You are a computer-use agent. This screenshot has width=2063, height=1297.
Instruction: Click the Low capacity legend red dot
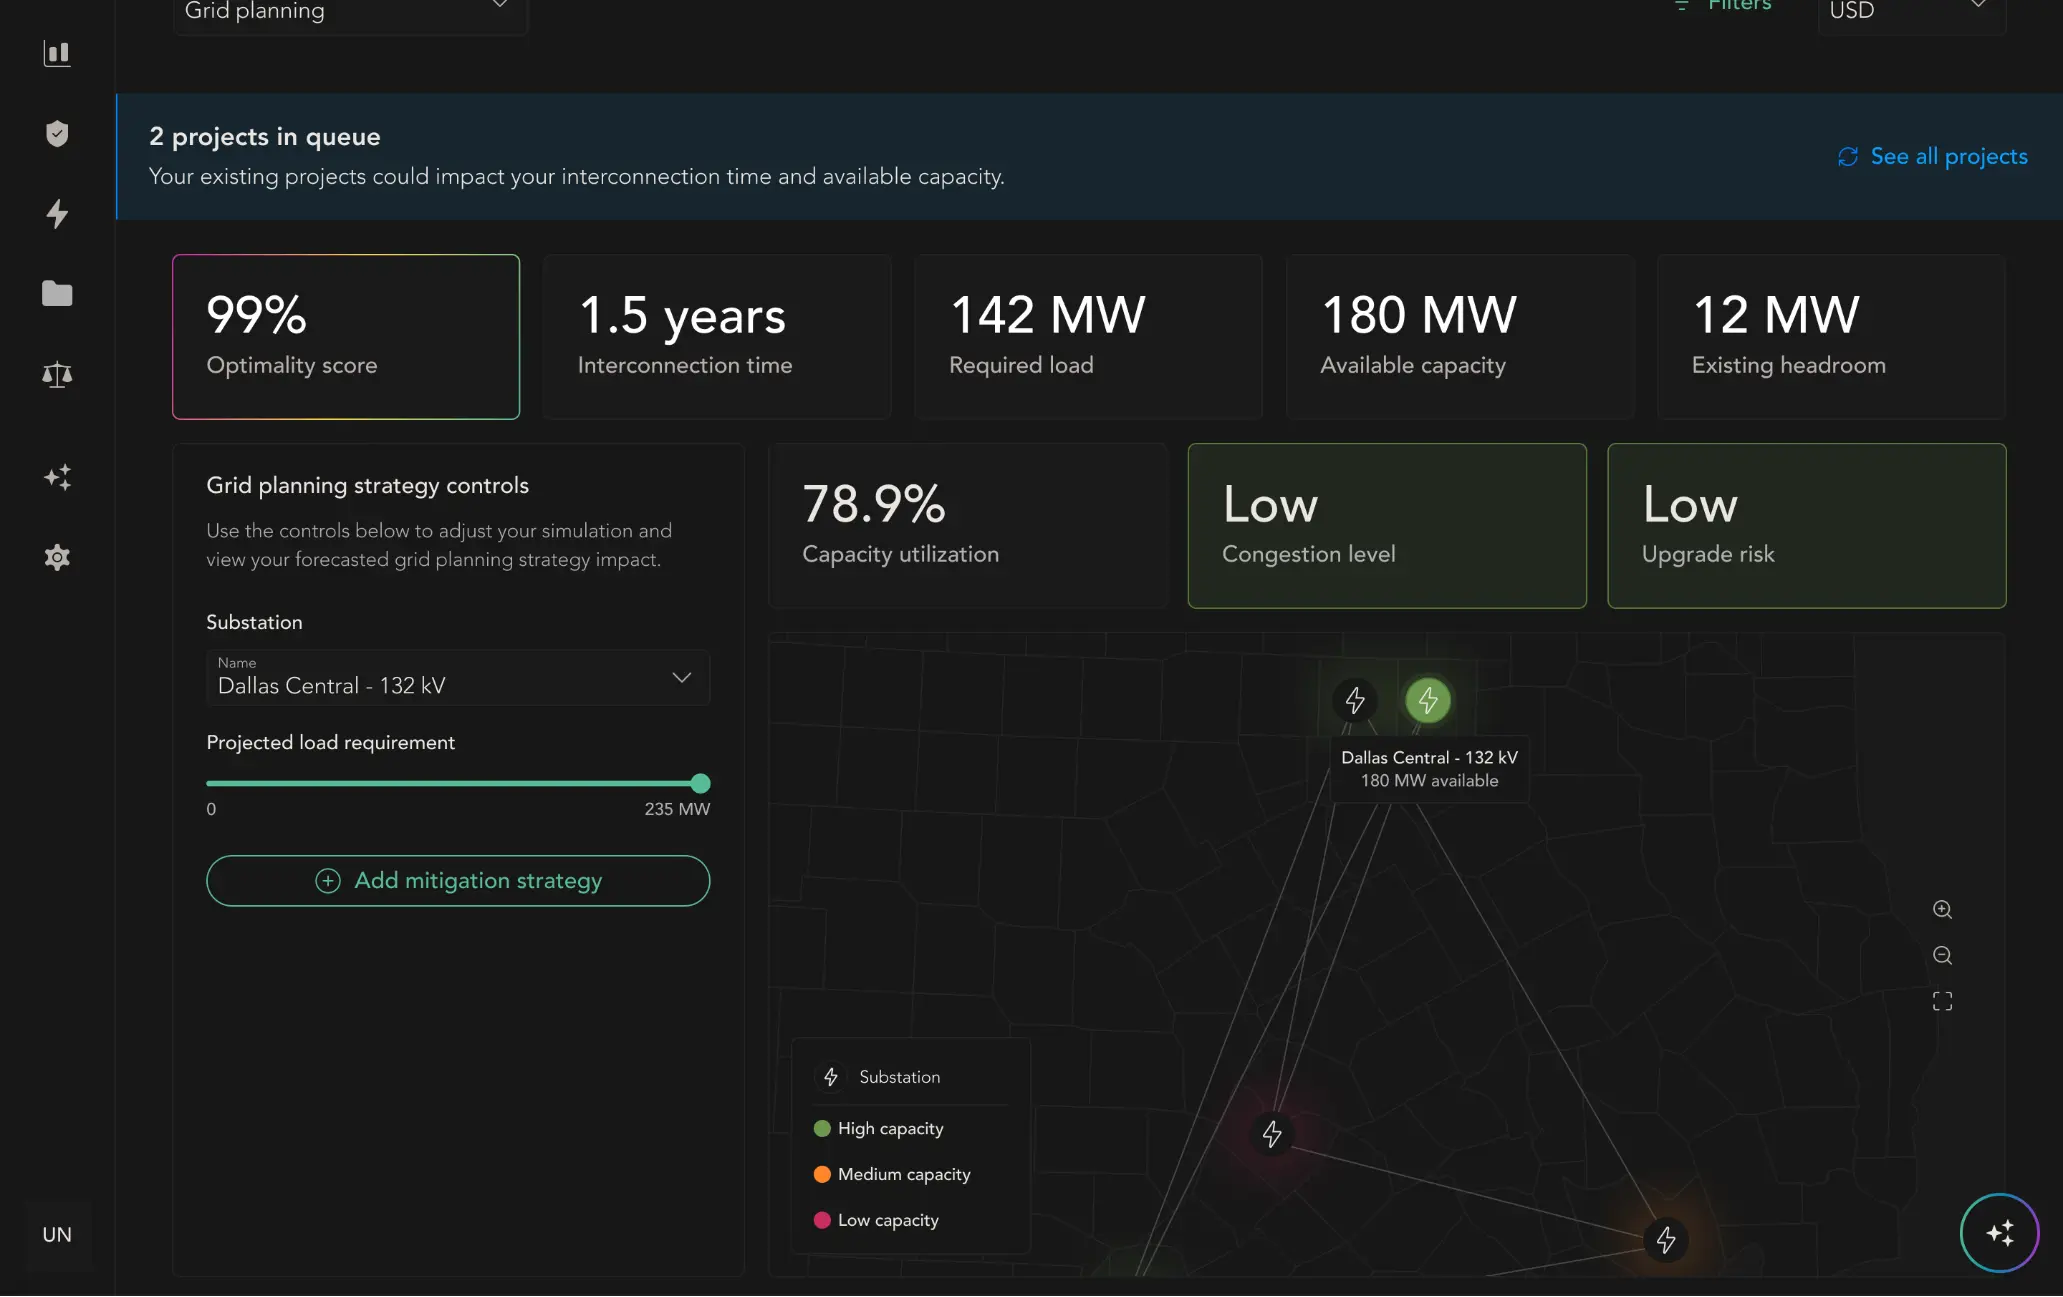coord(822,1220)
